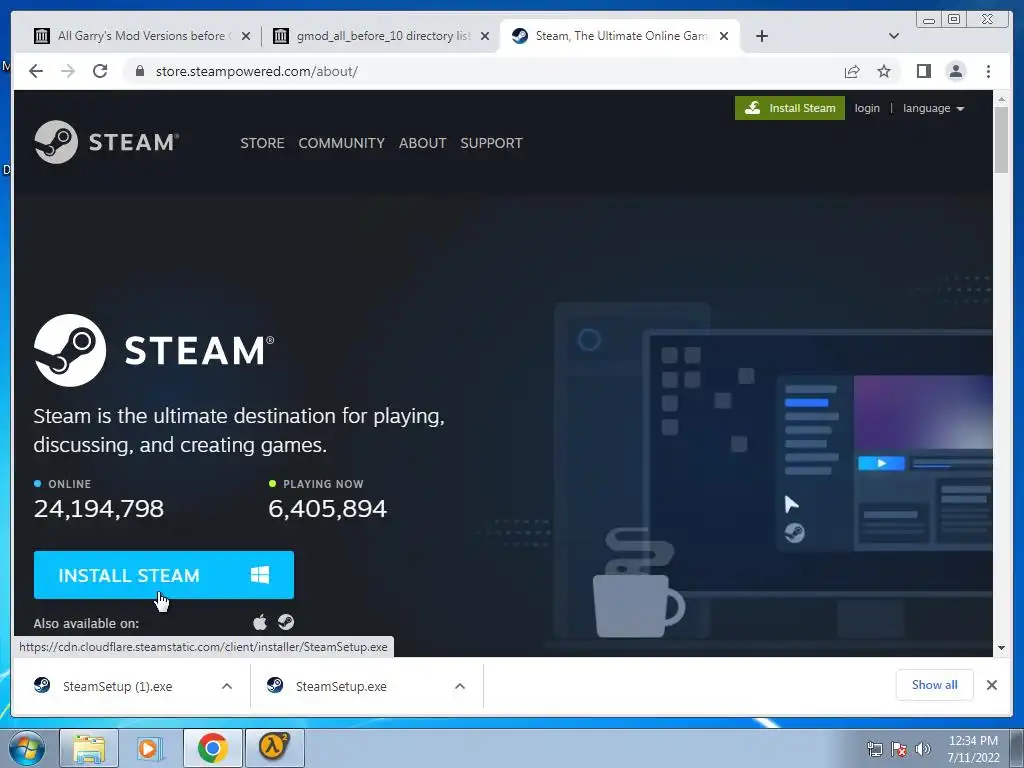Close the Steam tab
This screenshot has width=1024, height=768.
724,36
